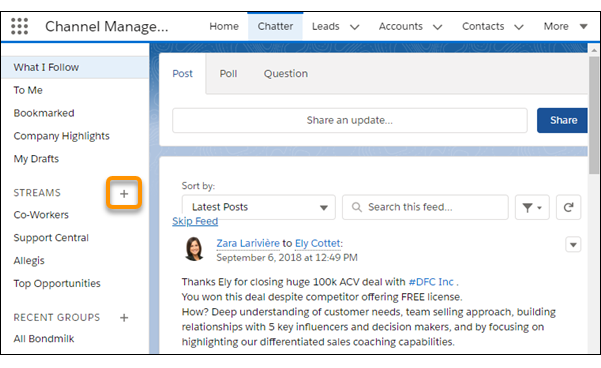Image resolution: width=601 pixels, height=368 pixels.
Task: Open the Accounts tab
Action: pos(401,26)
